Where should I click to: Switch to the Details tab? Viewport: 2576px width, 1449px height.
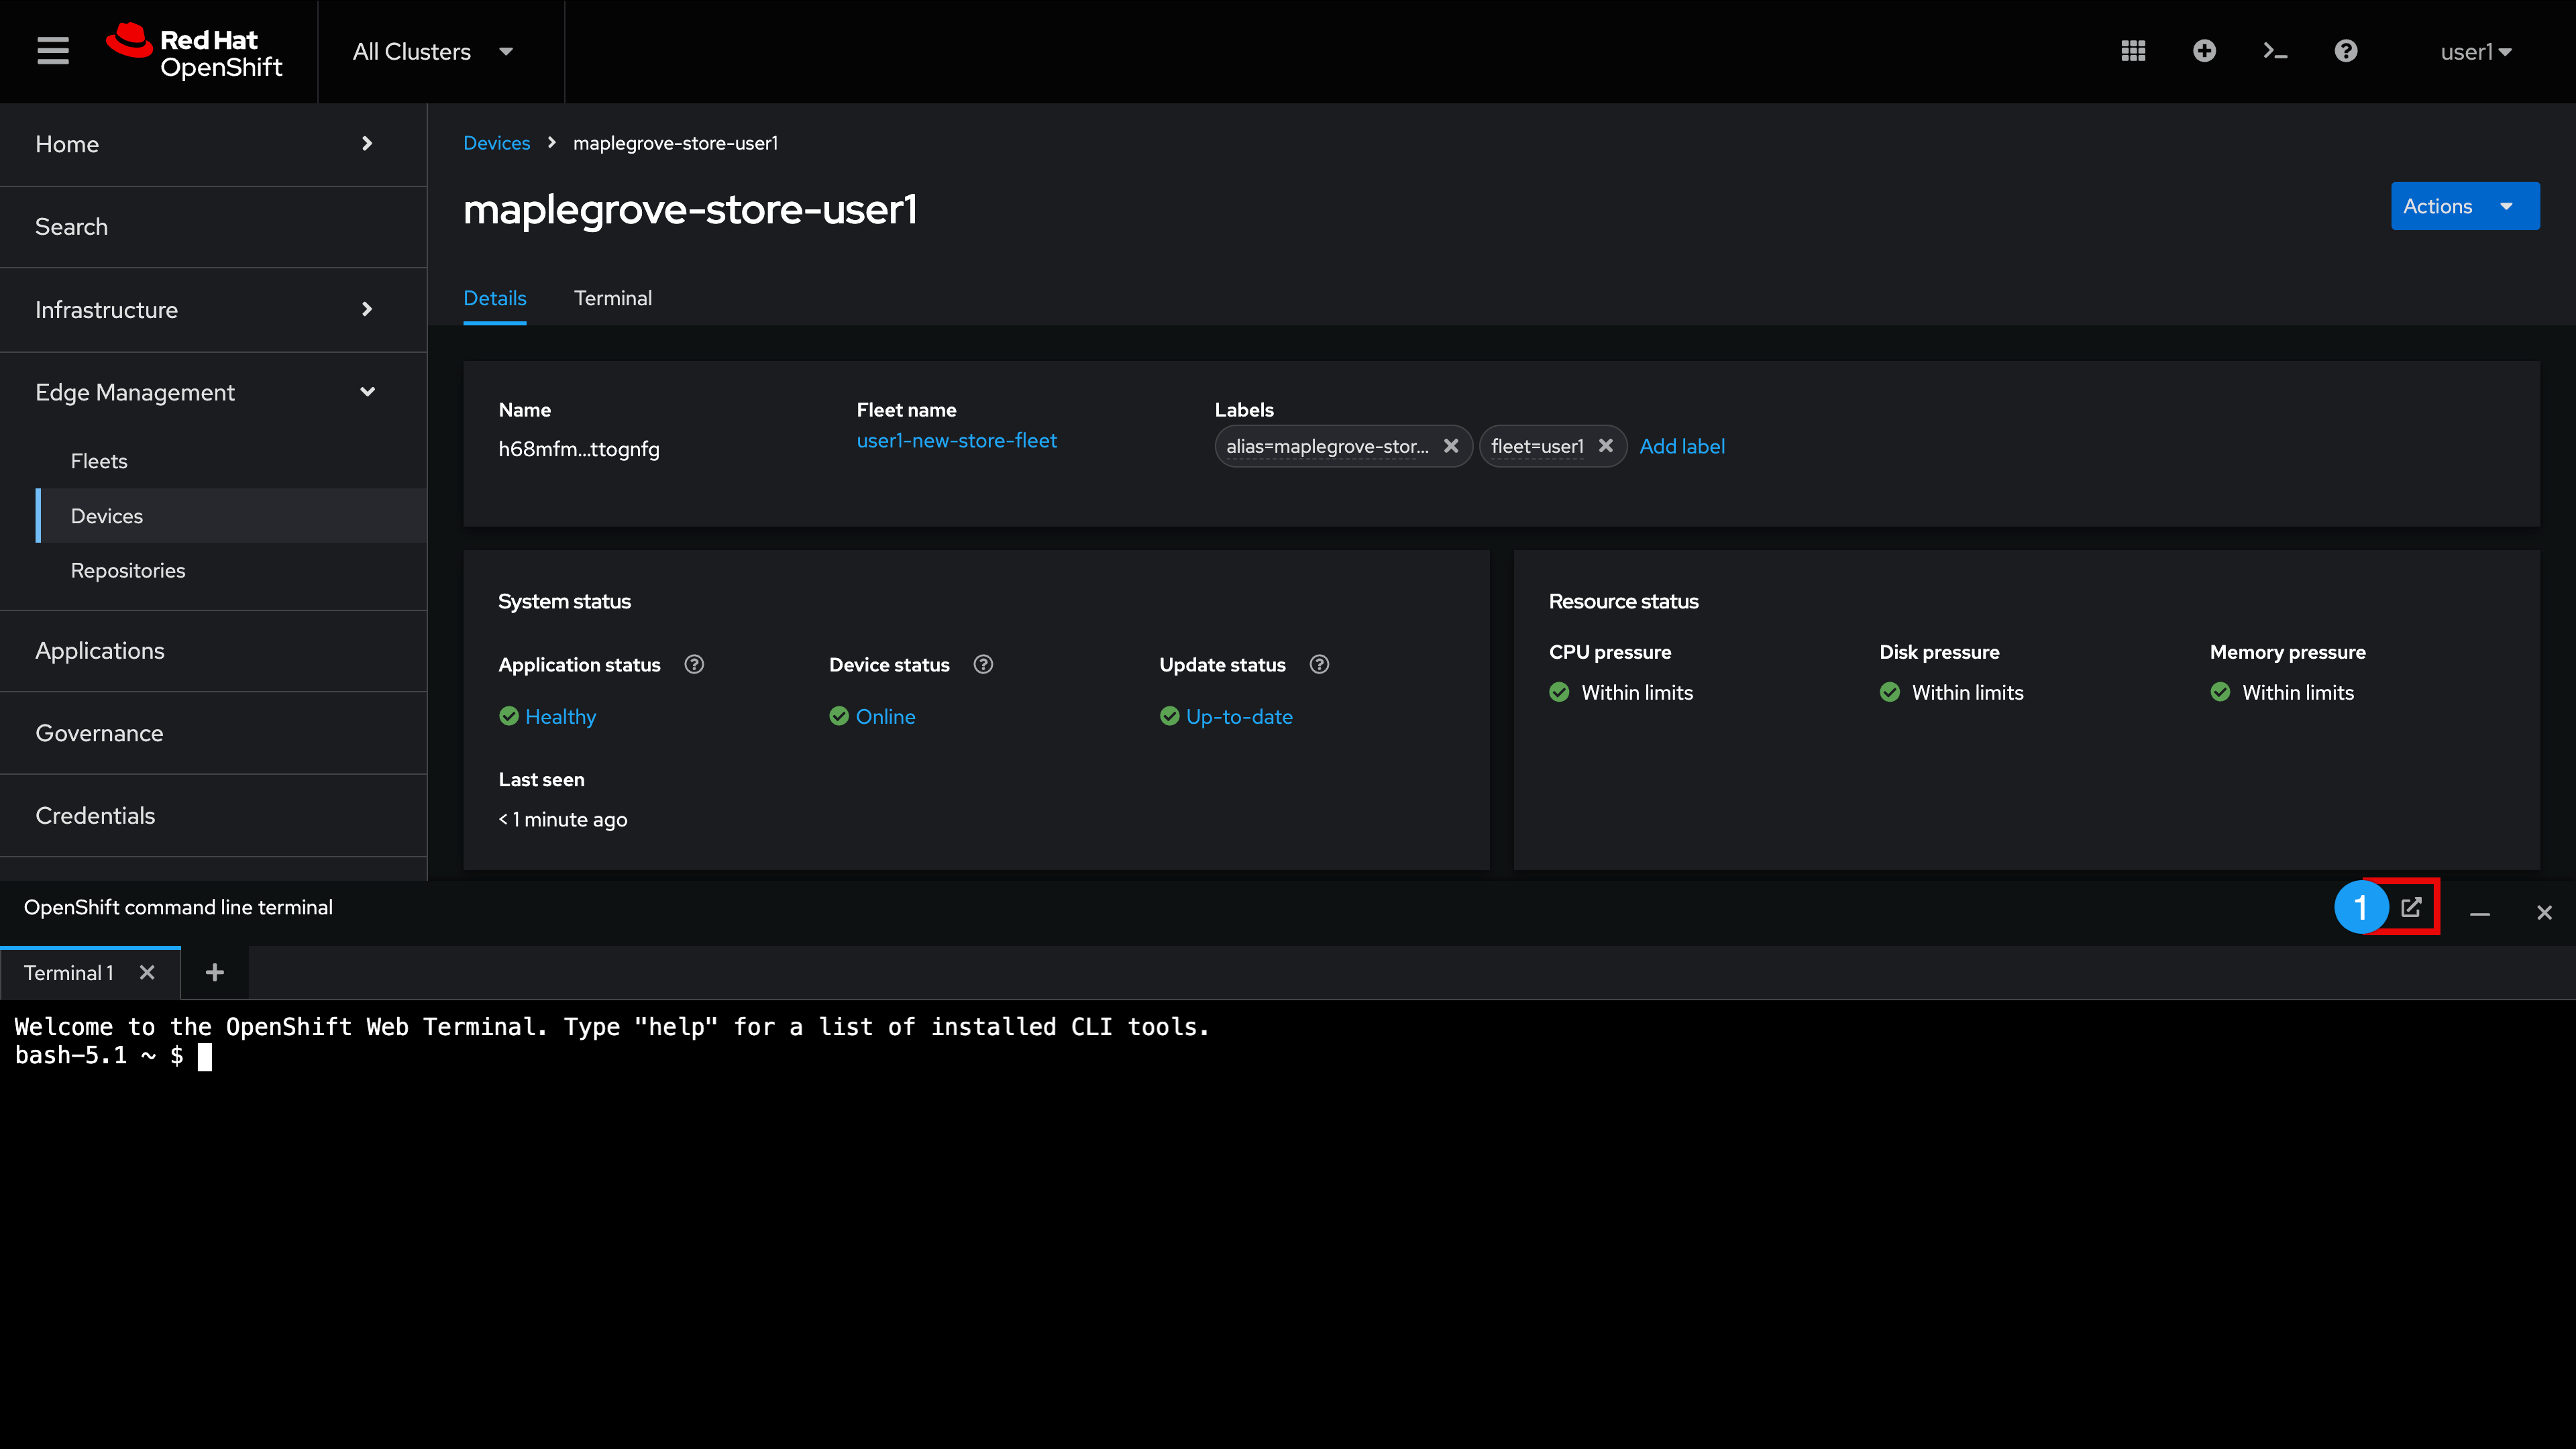(x=494, y=298)
